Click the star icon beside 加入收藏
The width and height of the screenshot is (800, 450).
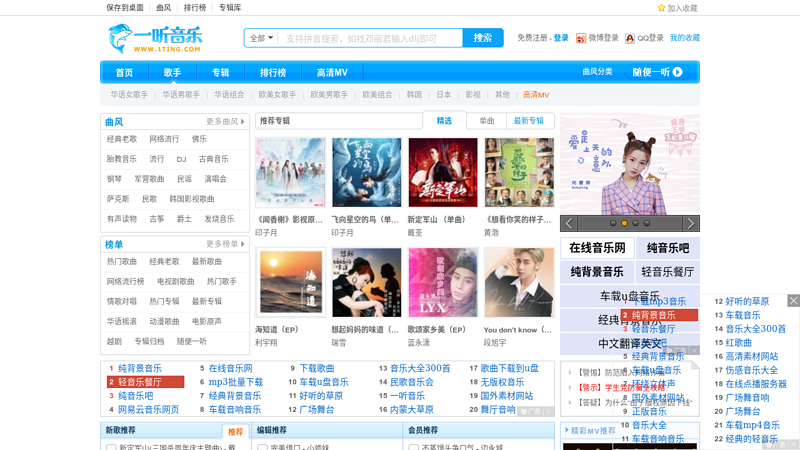(x=661, y=8)
